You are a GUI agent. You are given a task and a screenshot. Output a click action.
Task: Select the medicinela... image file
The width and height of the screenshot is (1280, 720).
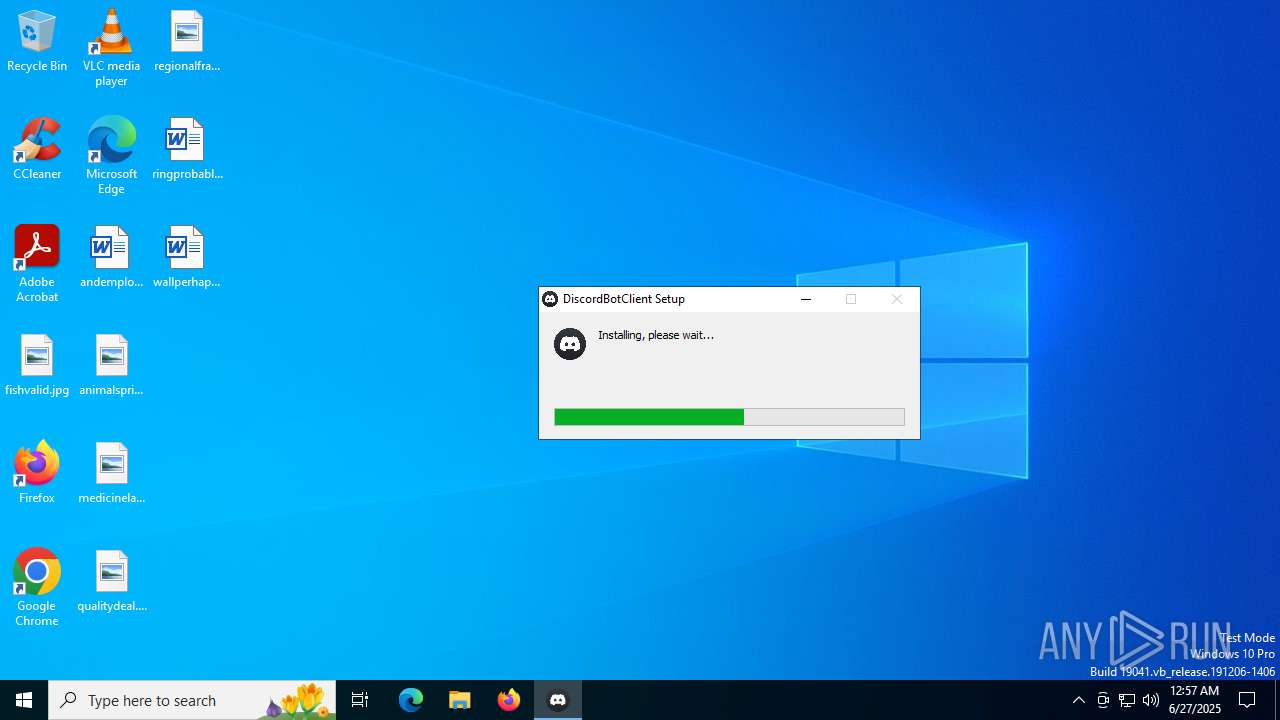coord(111,474)
